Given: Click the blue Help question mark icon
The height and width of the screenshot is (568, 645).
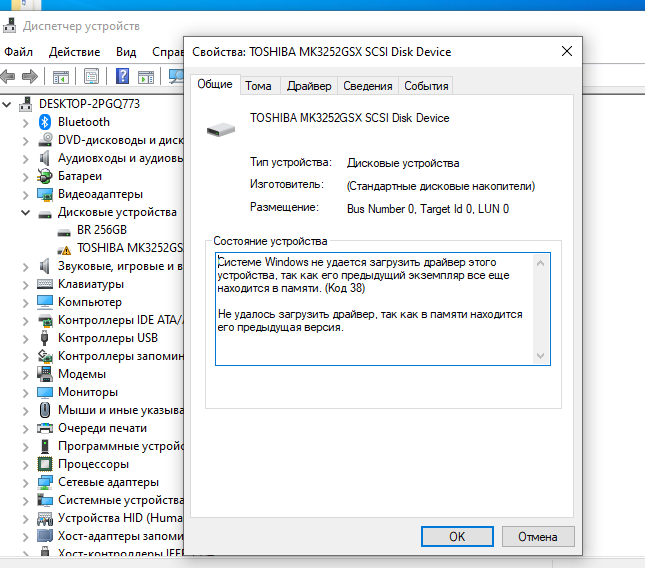Looking at the screenshot, I should [122, 76].
